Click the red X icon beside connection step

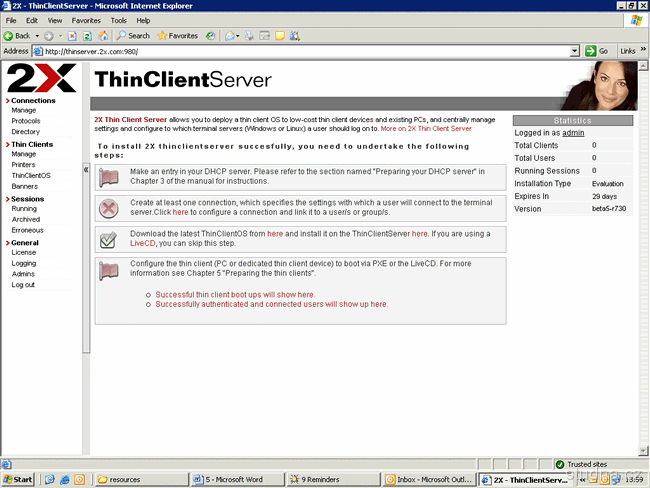[109, 209]
